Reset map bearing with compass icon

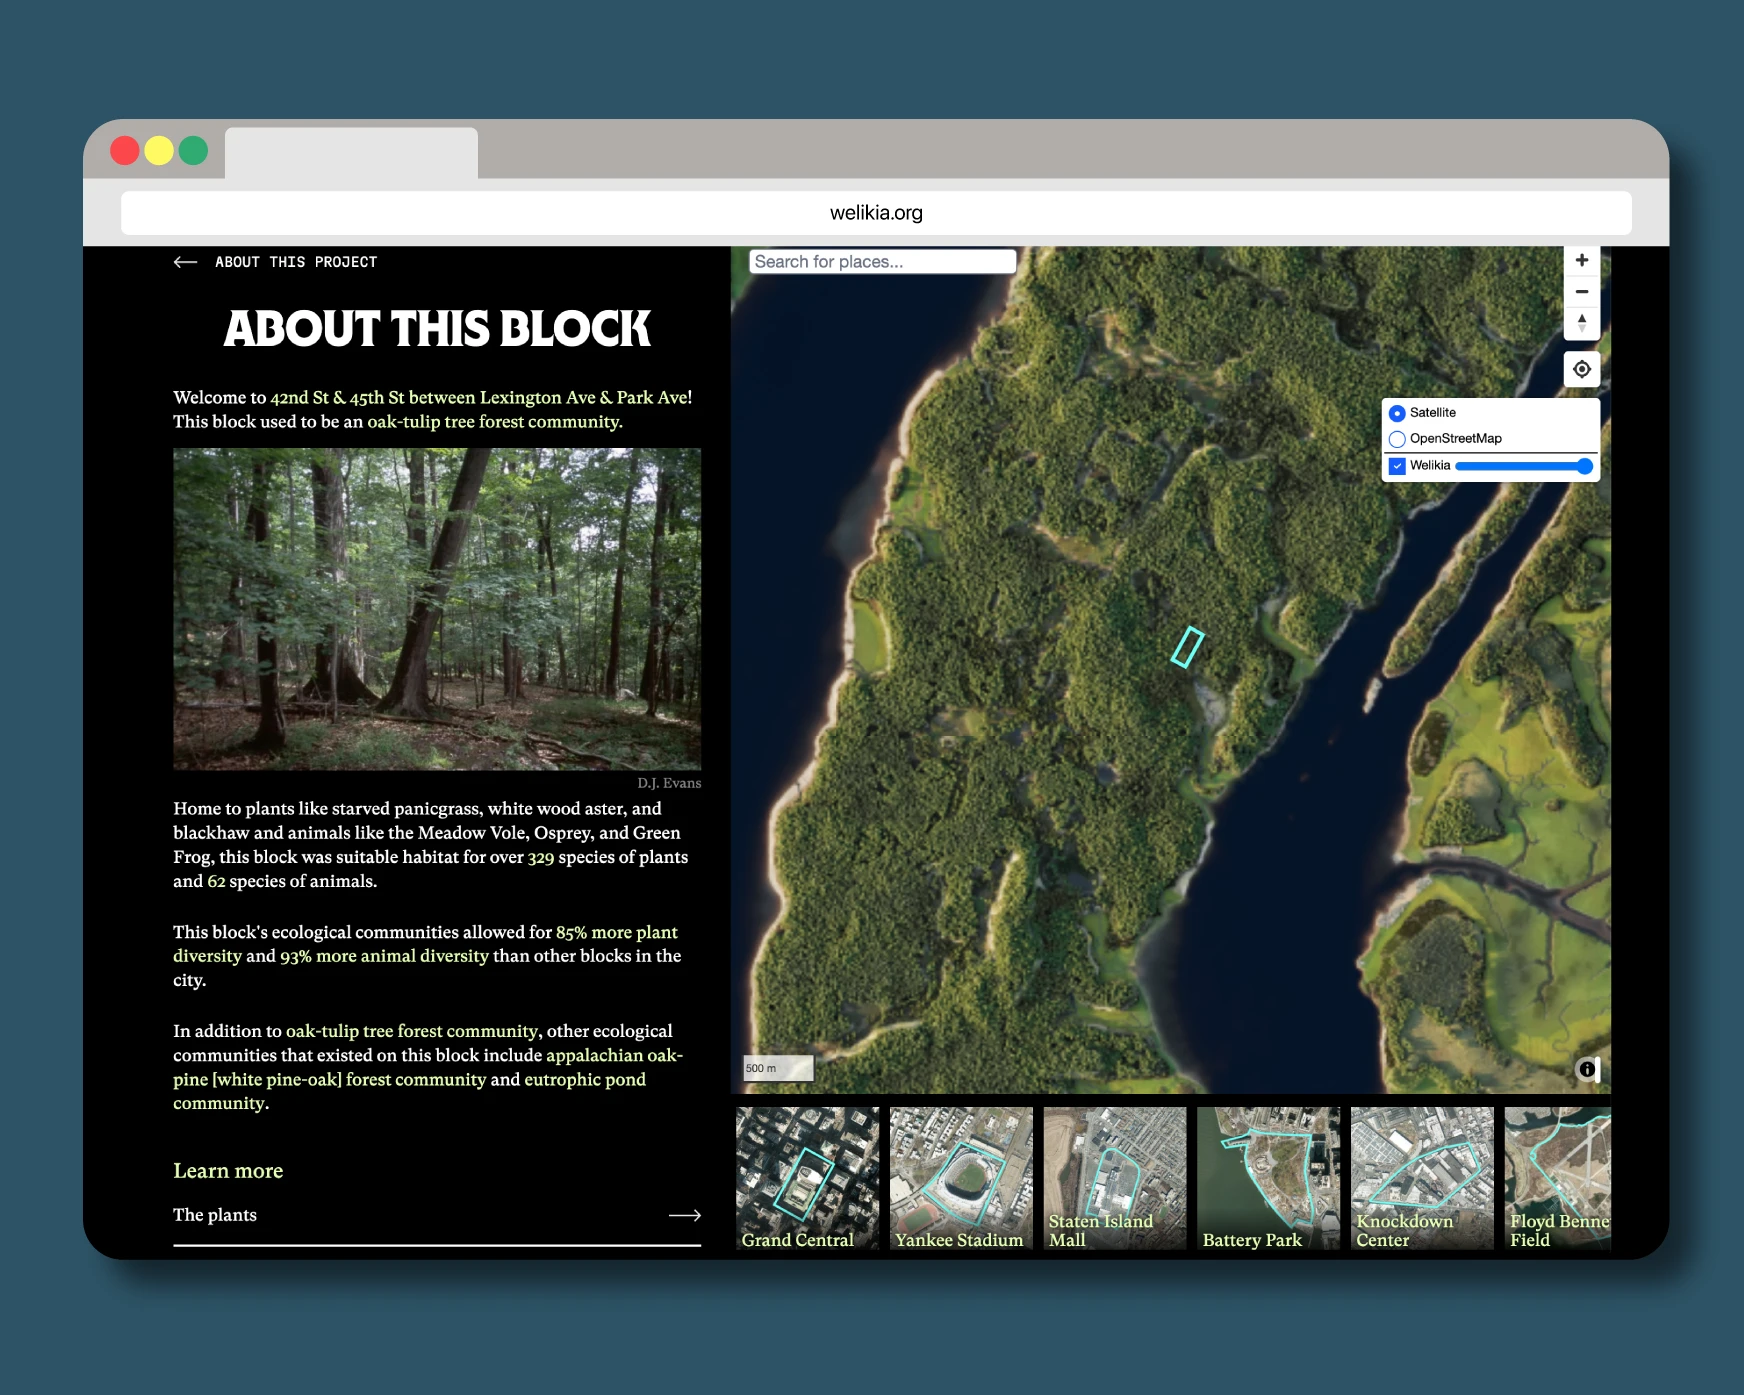1581,323
